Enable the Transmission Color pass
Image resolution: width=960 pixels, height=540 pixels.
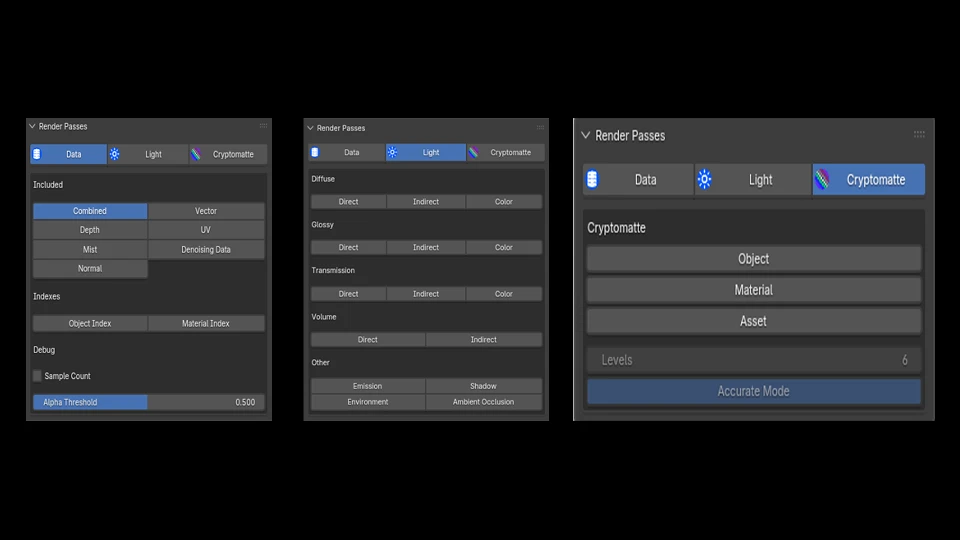click(x=504, y=294)
